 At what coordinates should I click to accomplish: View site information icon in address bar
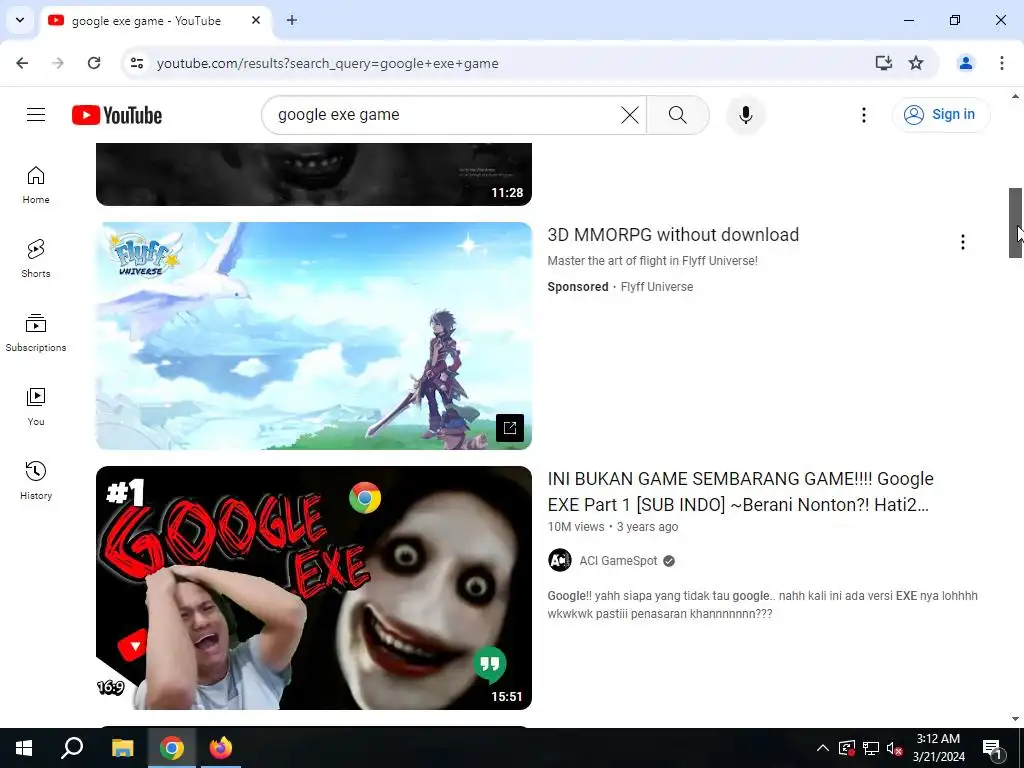[x=136, y=63]
